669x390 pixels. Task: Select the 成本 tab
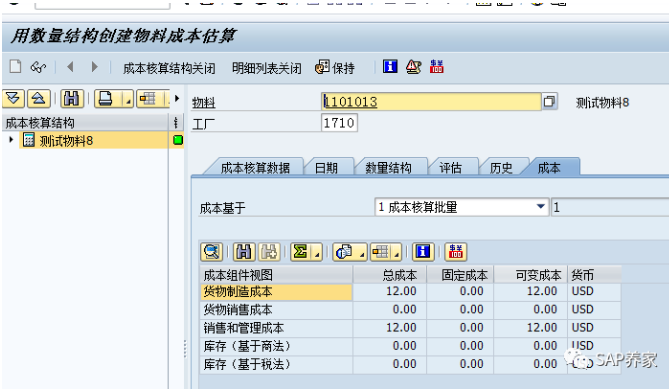tap(549, 168)
